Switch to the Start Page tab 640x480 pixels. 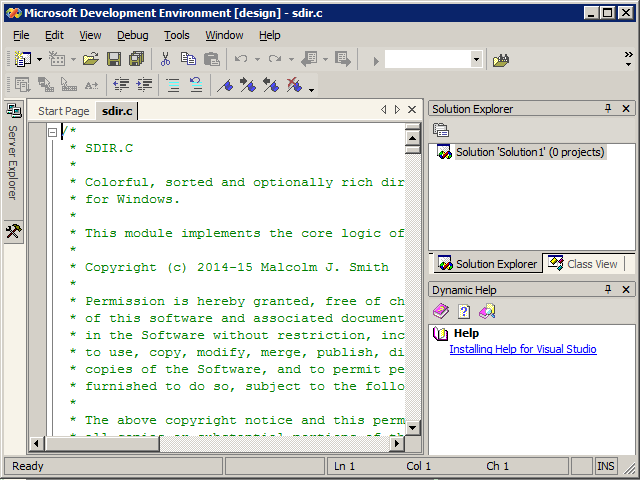pyautogui.click(x=64, y=111)
